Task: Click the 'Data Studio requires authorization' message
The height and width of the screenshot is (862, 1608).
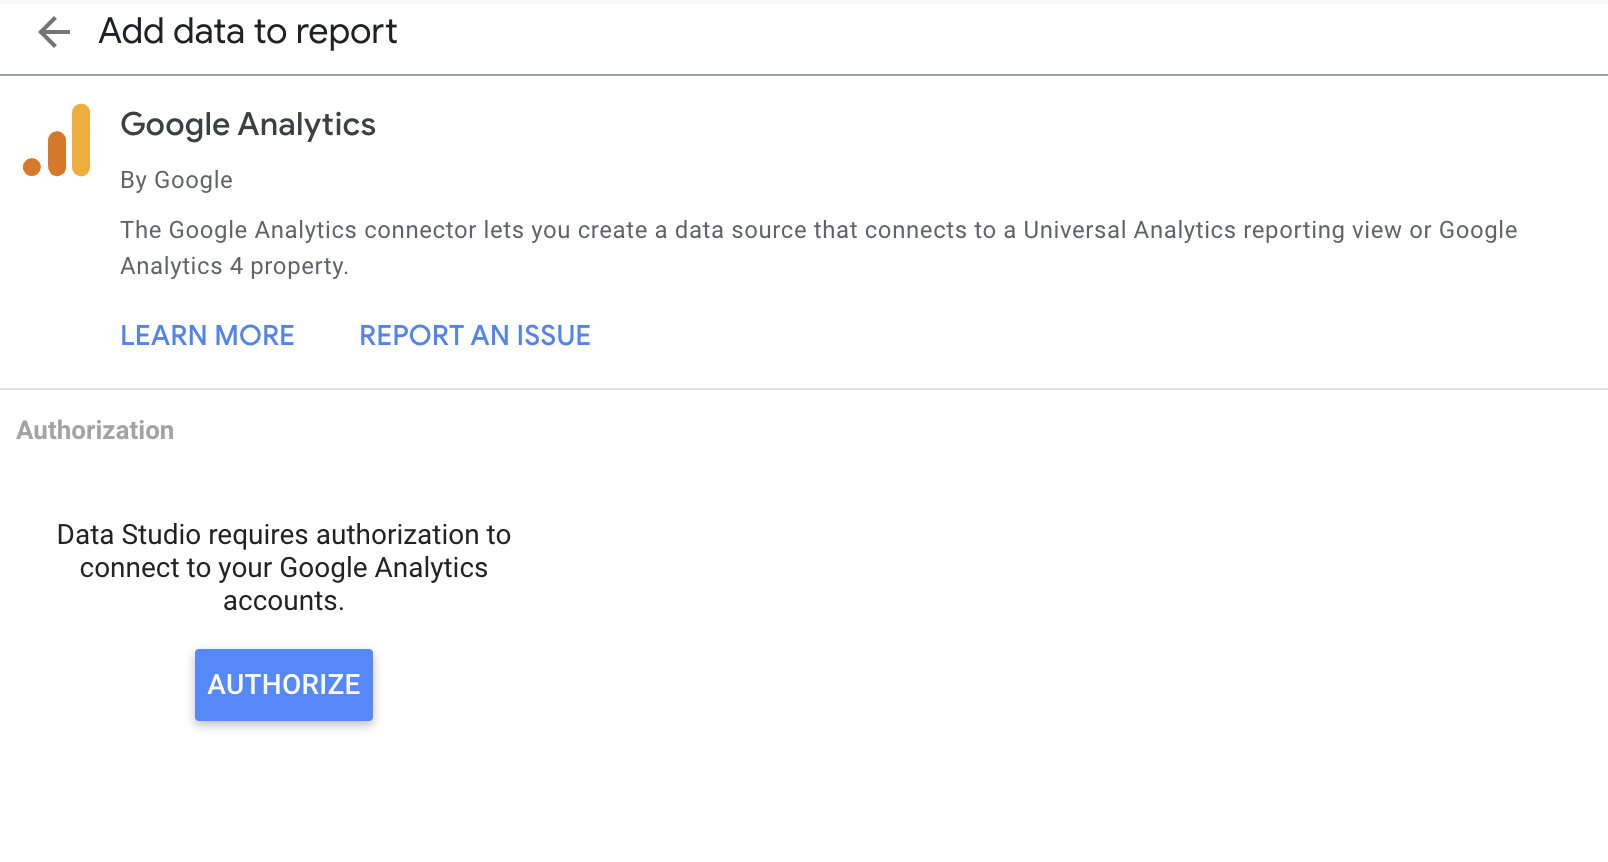Action: [284, 567]
